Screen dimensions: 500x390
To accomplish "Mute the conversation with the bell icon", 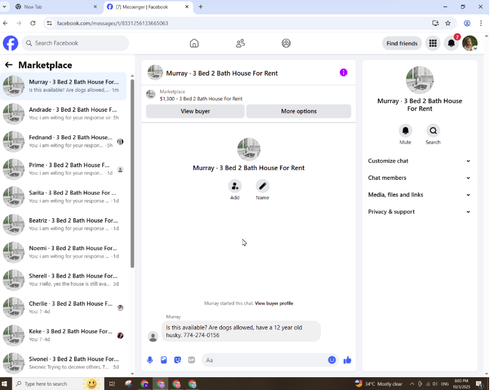I will pyautogui.click(x=405, y=131).
